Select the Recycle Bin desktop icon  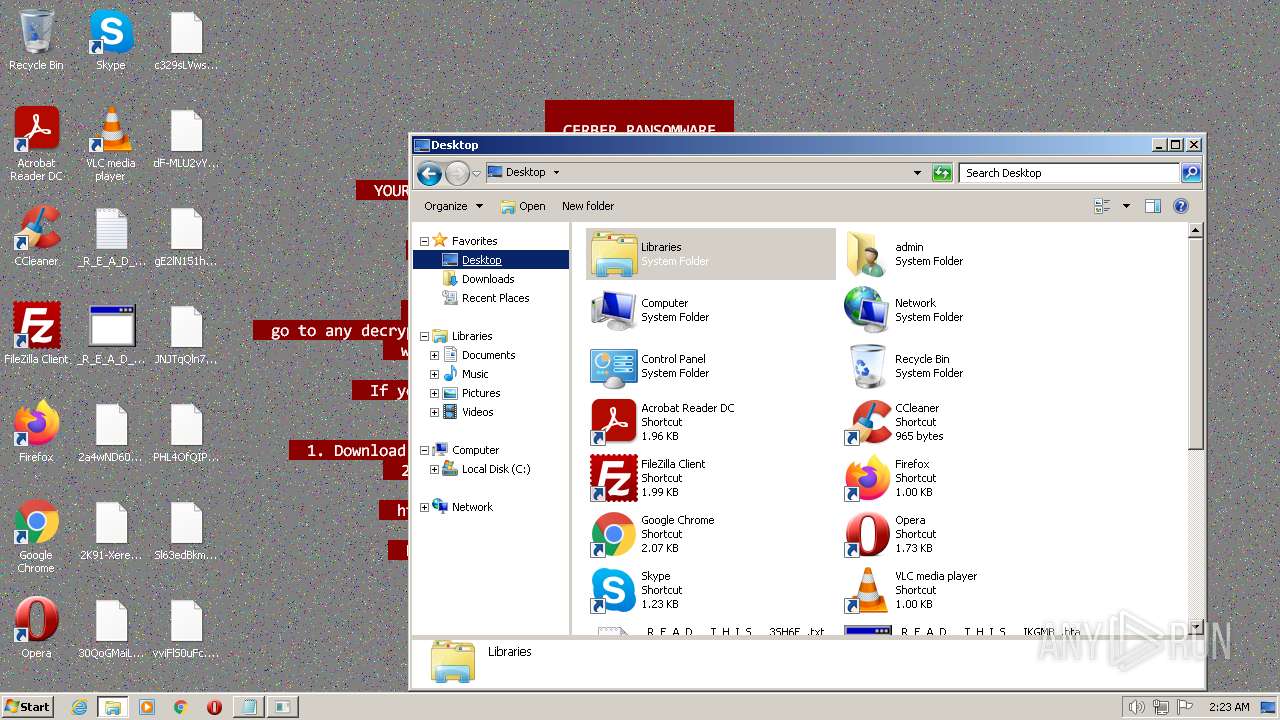(x=36, y=40)
